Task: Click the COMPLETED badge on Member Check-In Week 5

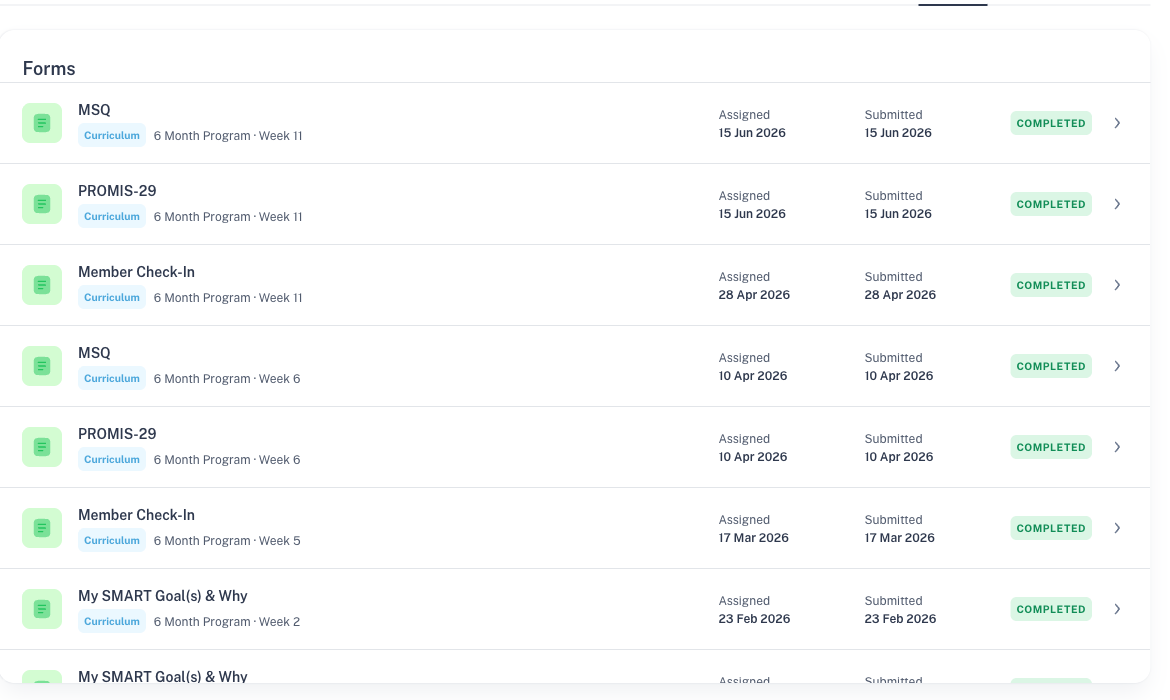Action: (1051, 528)
